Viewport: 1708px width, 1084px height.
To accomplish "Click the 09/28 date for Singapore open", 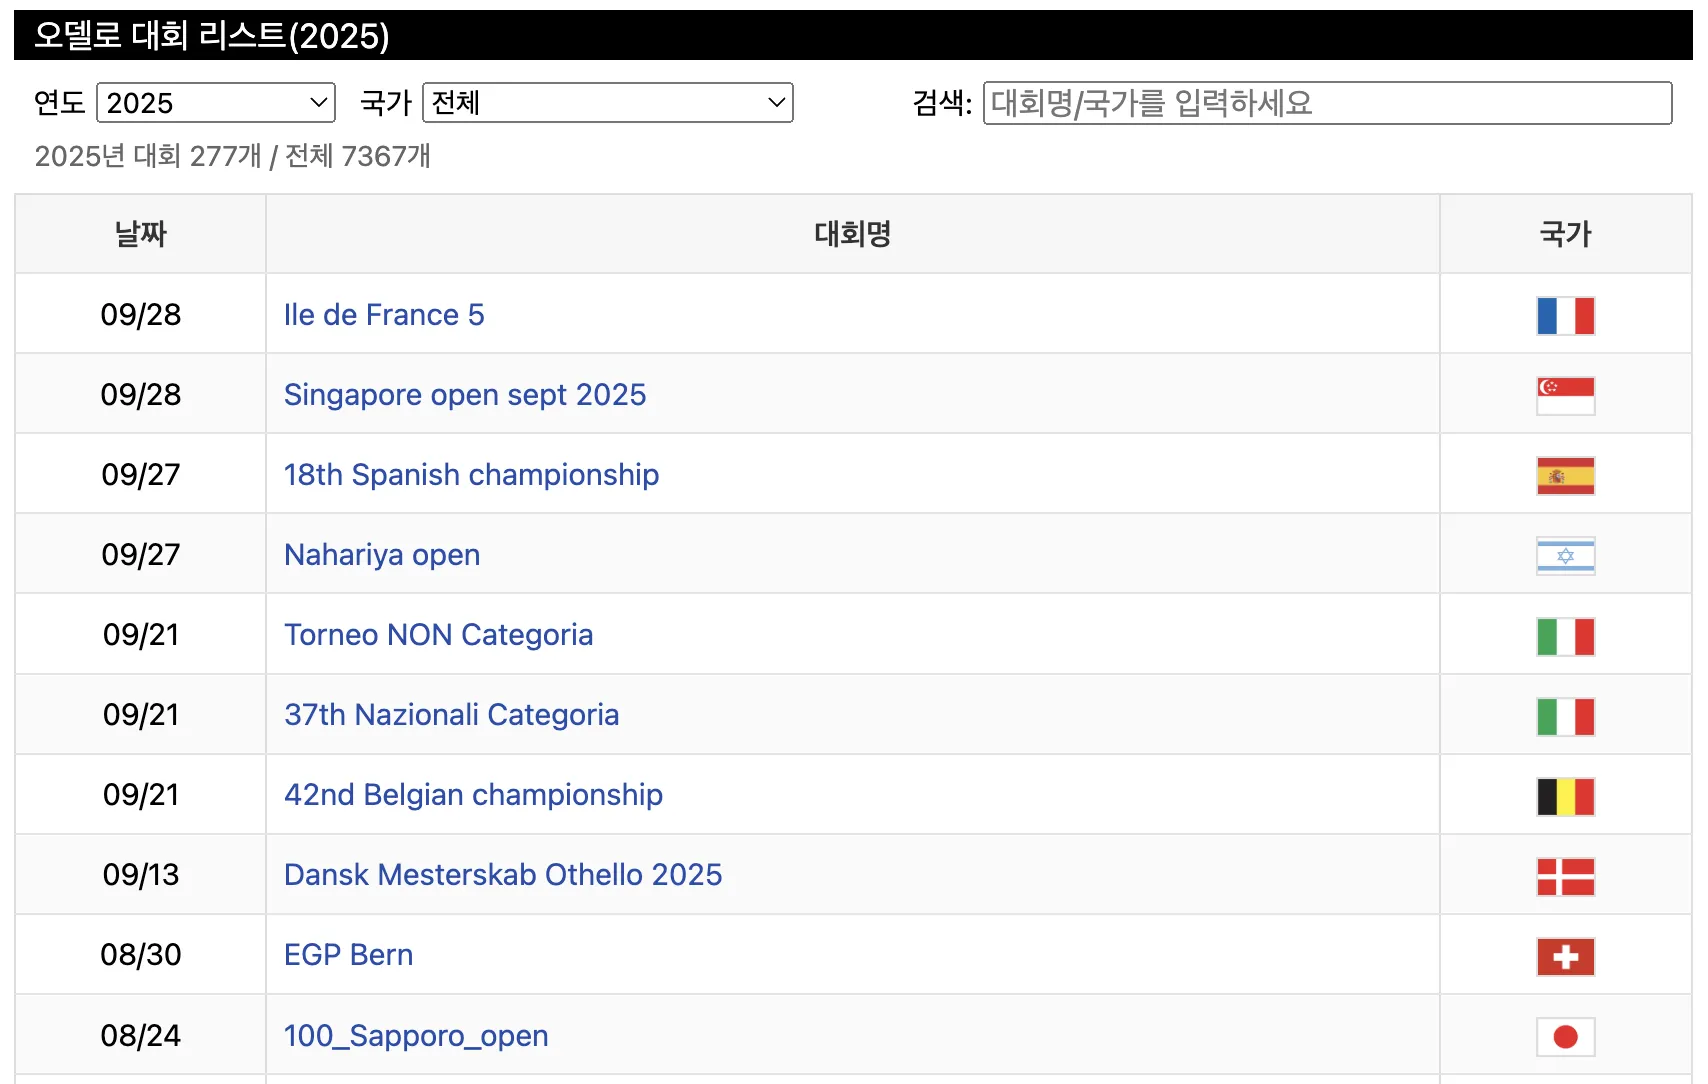I will pyautogui.click(x=141, y=395).
